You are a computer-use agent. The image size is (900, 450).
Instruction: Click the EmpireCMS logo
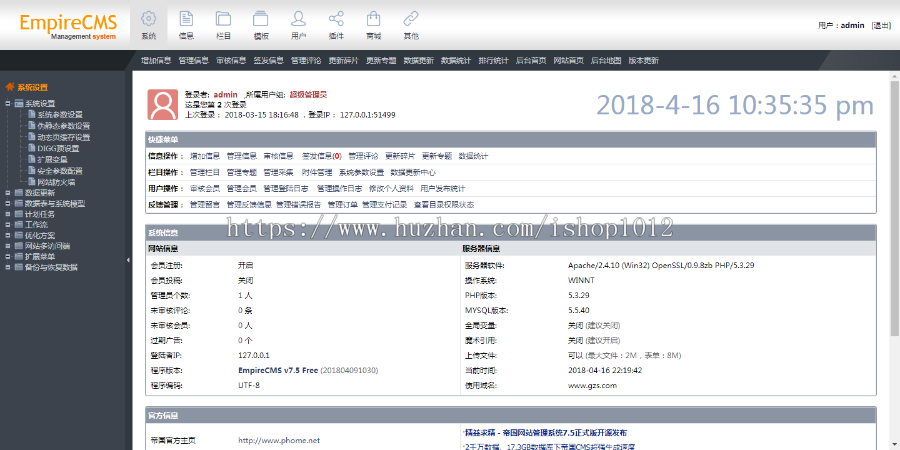coord(68,26)
